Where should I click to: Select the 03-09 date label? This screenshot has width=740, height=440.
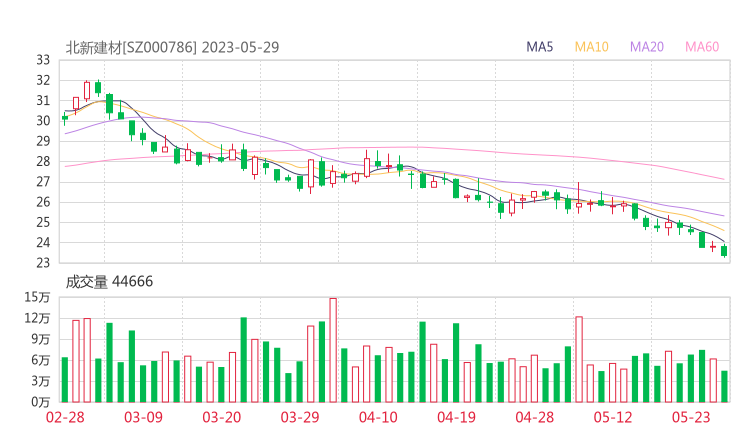click(143, 417)
